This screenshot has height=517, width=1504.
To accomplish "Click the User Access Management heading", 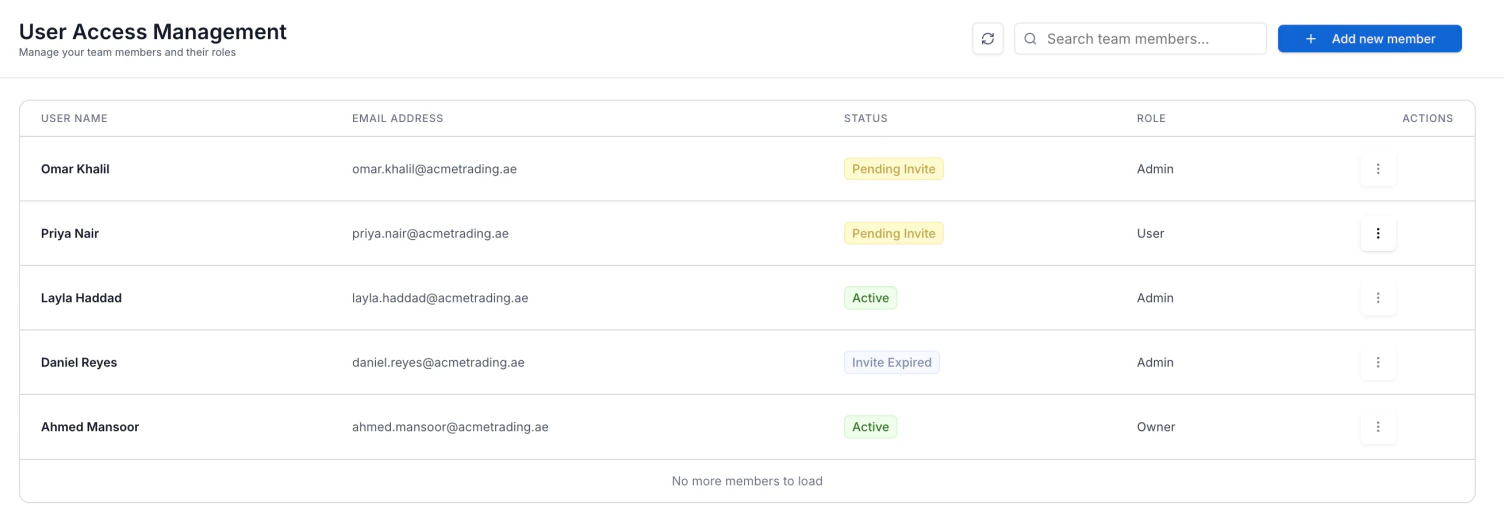I will (x=153, y=32).
